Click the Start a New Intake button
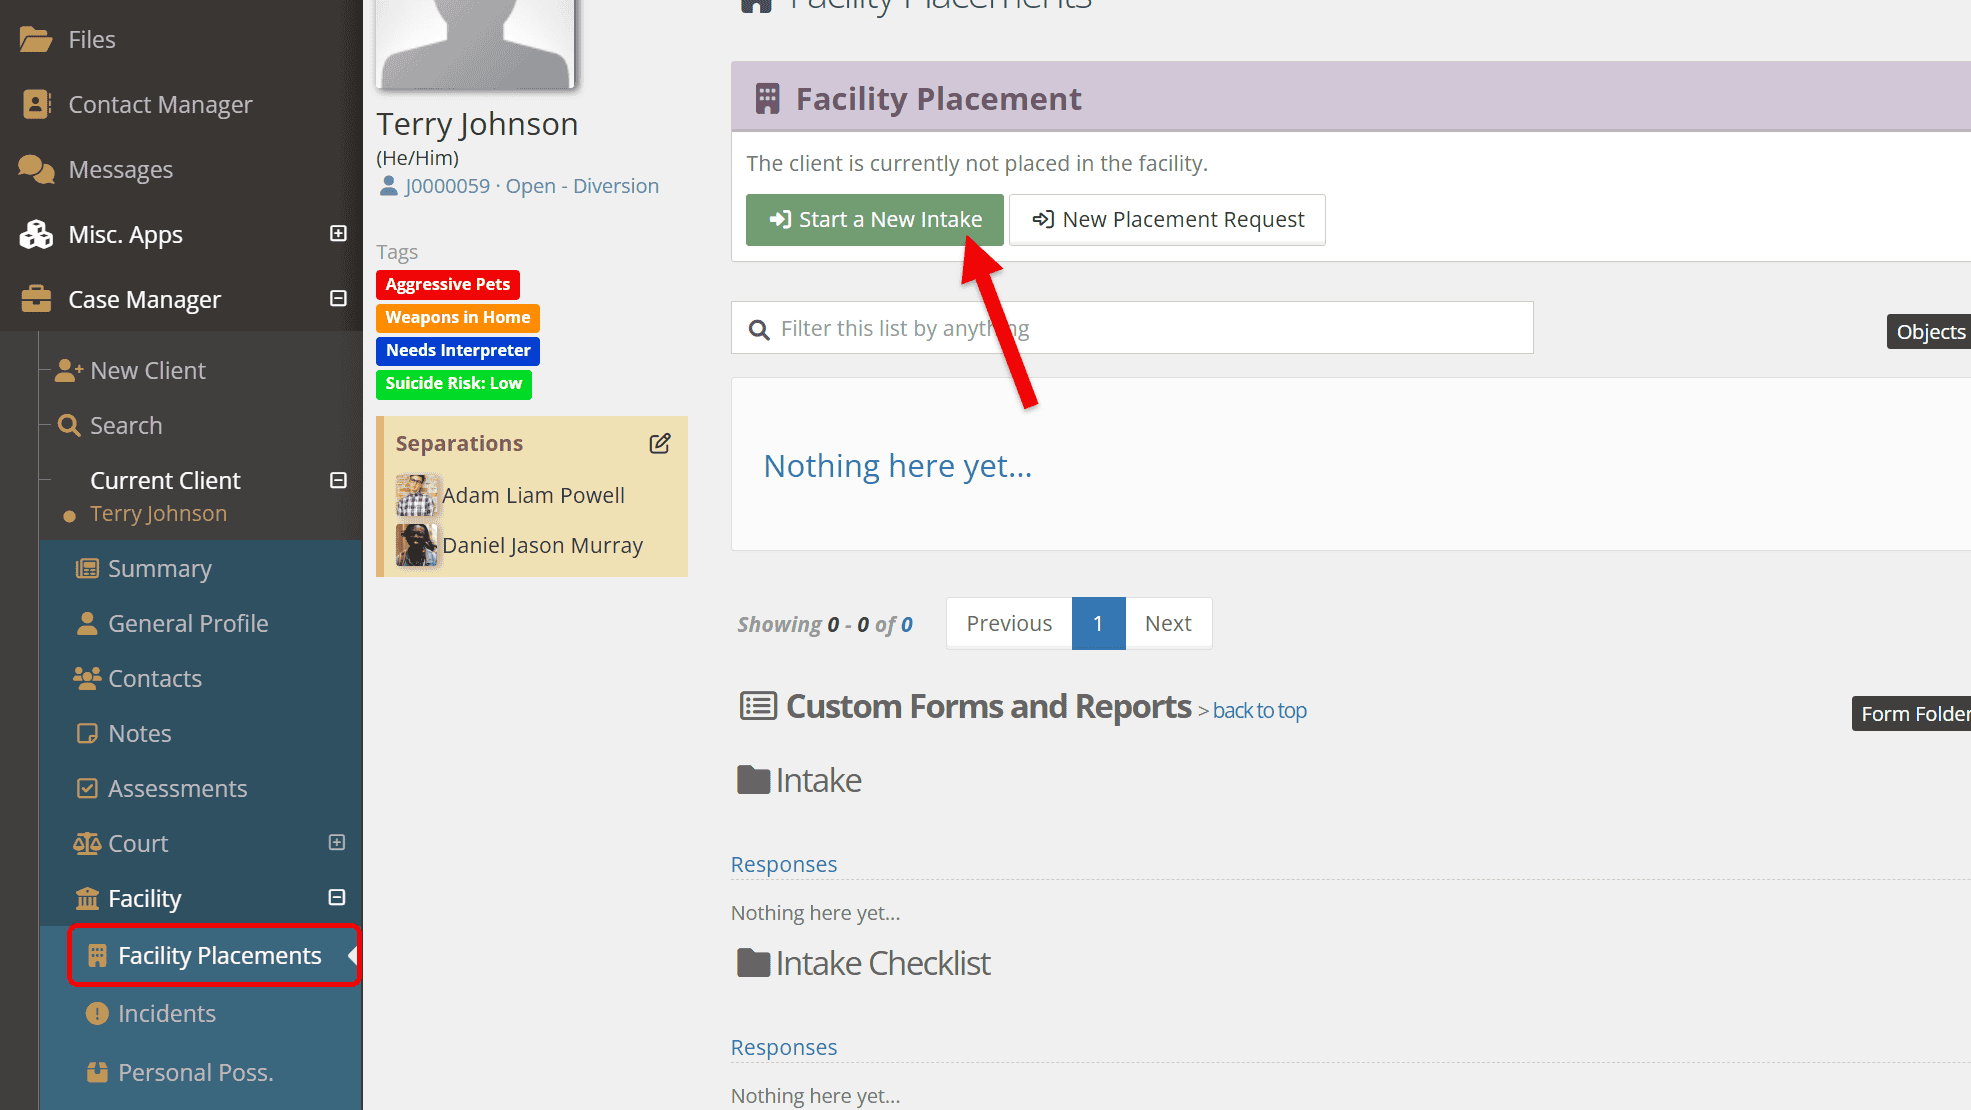The height and width of the screenshot is (1110, 1971). [874, 219]
